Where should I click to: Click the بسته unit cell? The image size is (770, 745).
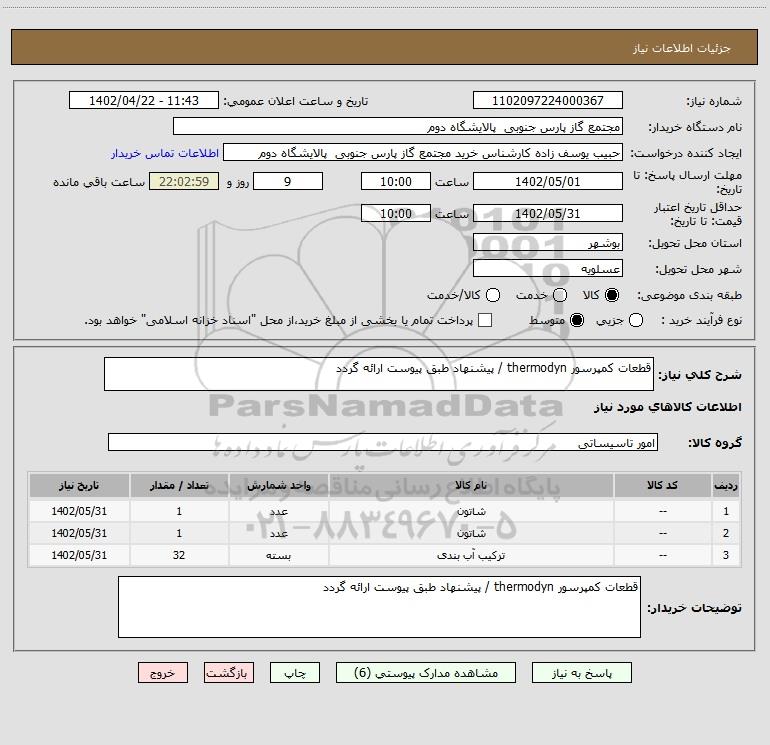(278, 555)
